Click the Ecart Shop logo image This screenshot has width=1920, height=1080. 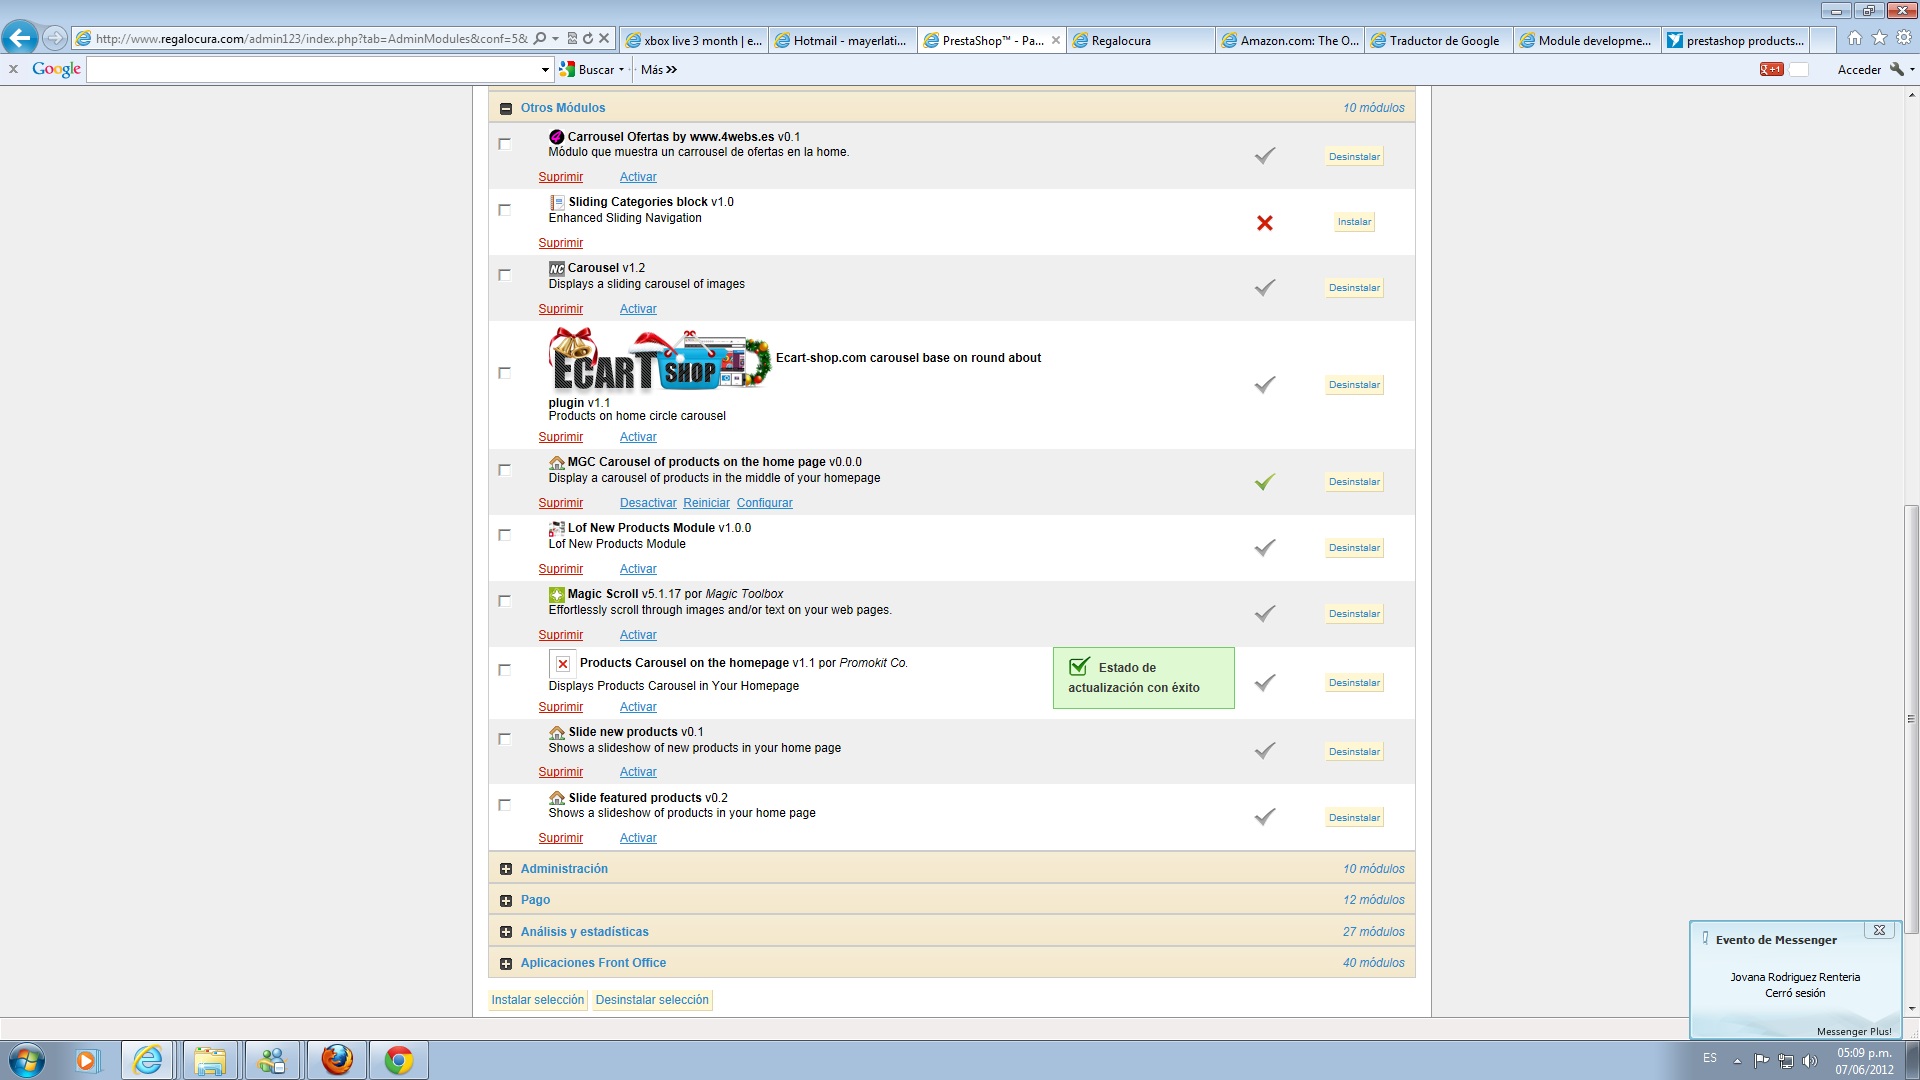660,360
